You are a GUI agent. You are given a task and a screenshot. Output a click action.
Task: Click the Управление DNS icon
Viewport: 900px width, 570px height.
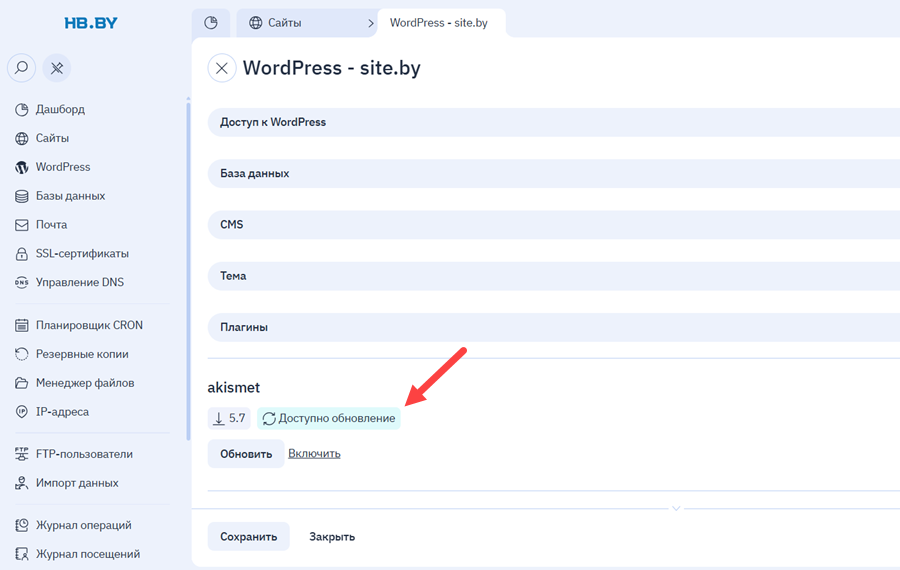point(22,282)
